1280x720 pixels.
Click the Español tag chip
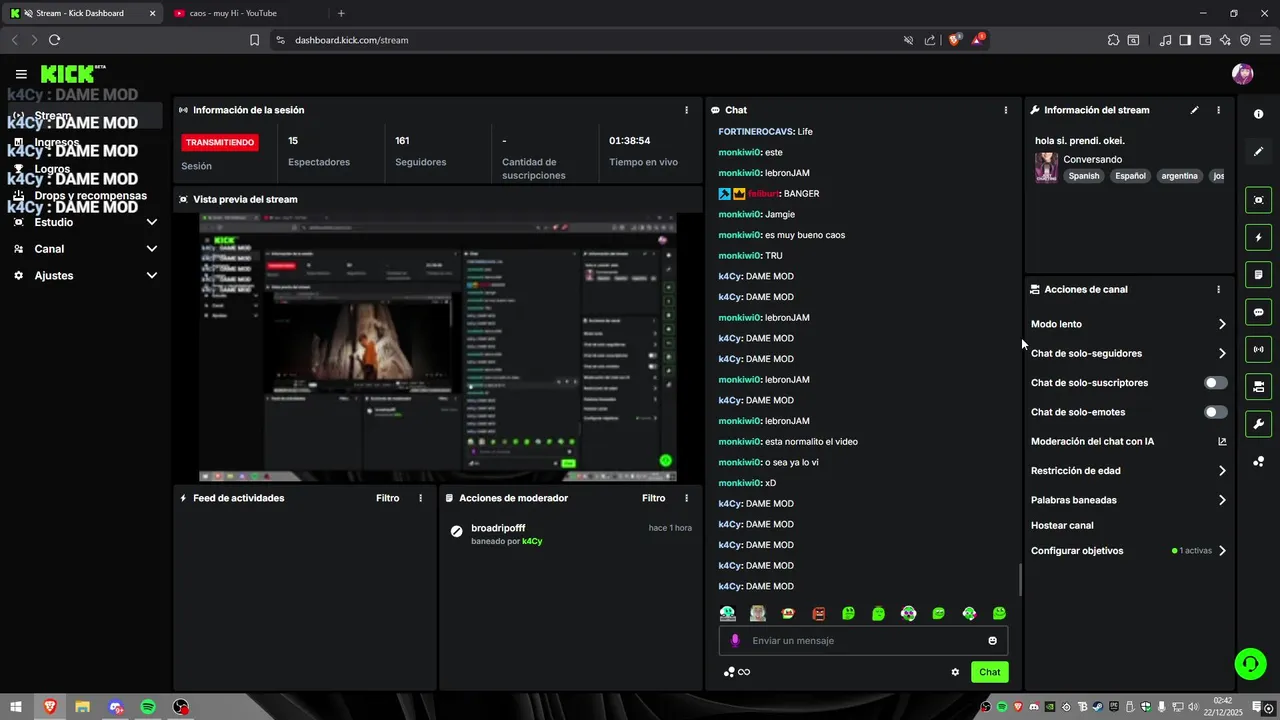click(x=1130, y=176)
